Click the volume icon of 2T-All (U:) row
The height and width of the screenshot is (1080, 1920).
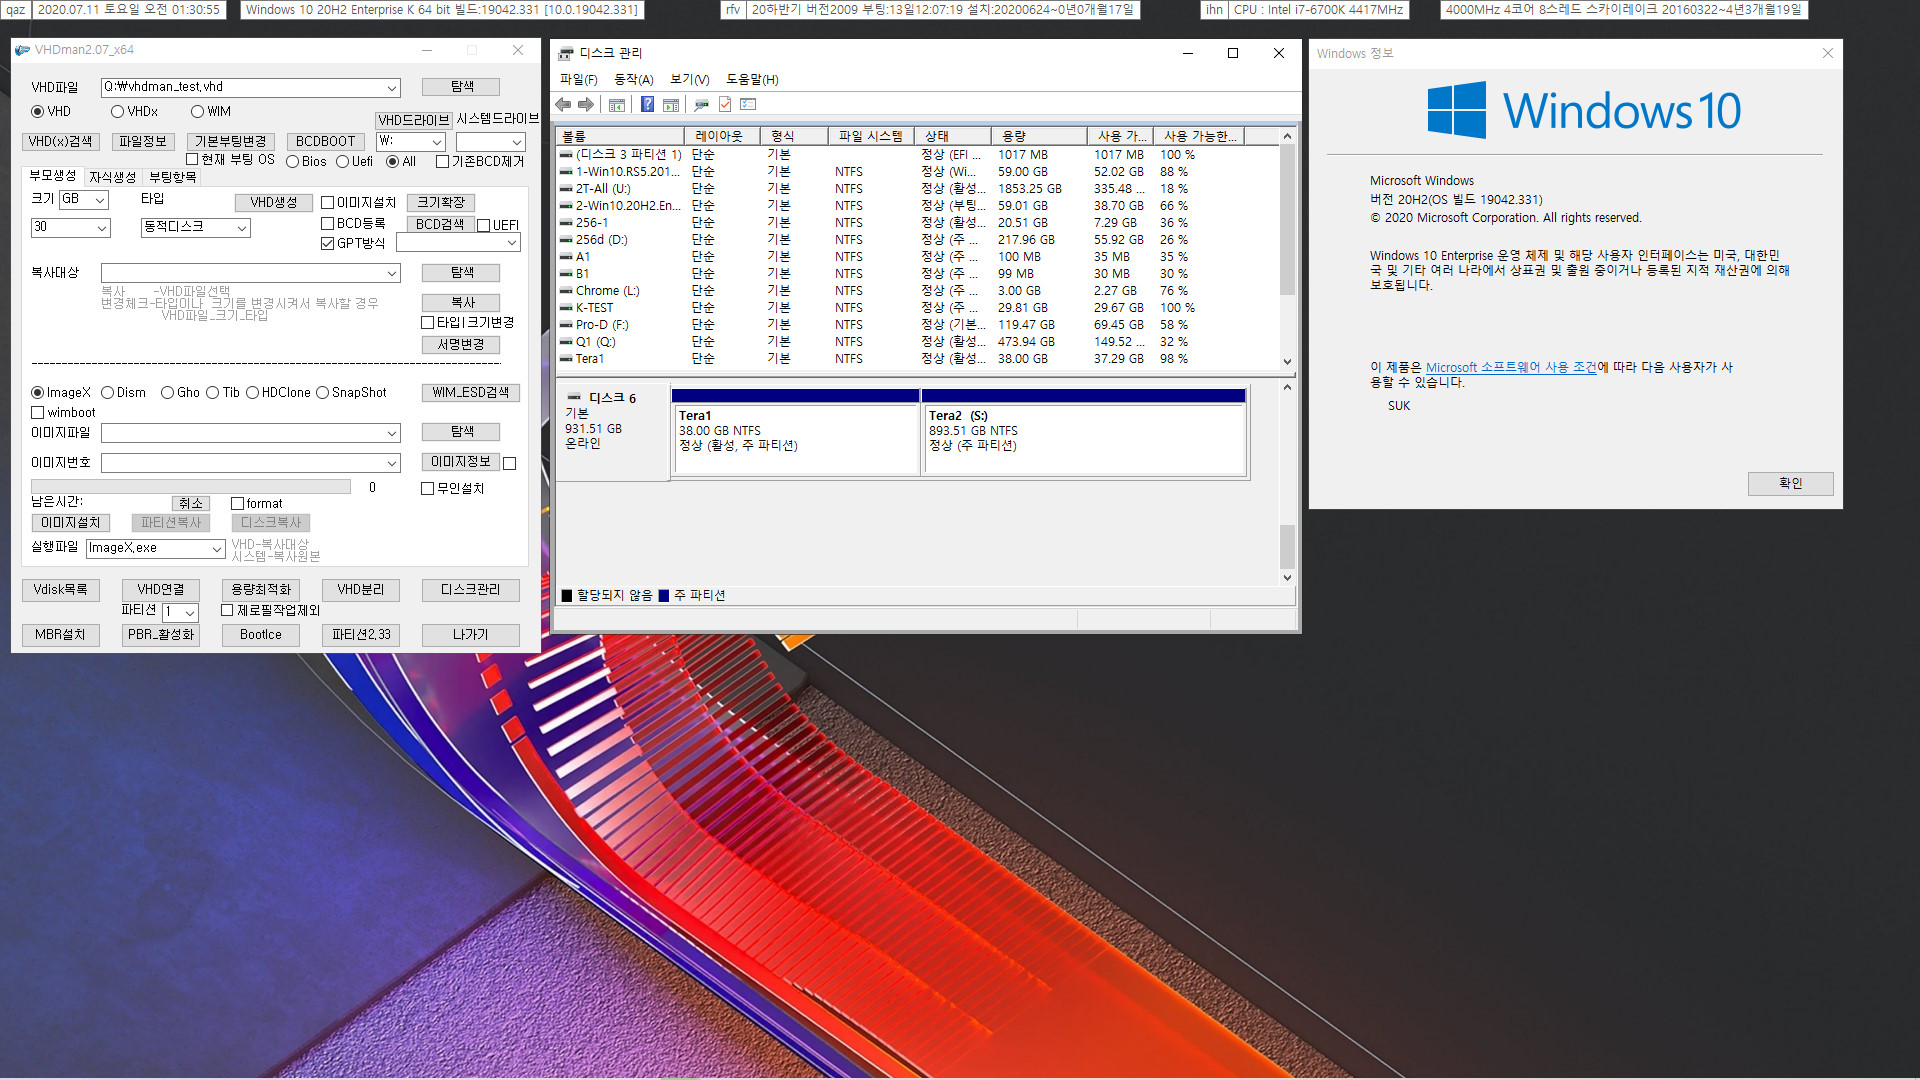[566, 189]
